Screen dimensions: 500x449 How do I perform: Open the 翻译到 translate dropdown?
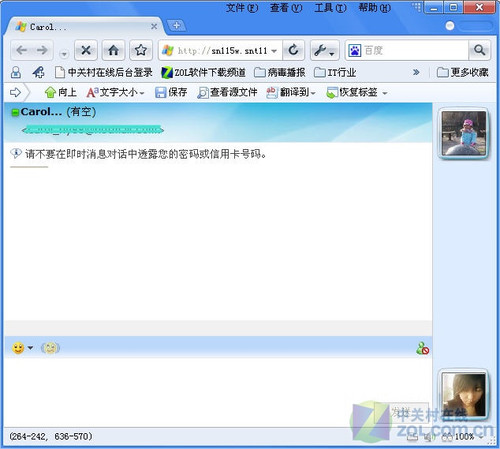tap(291, 92)
